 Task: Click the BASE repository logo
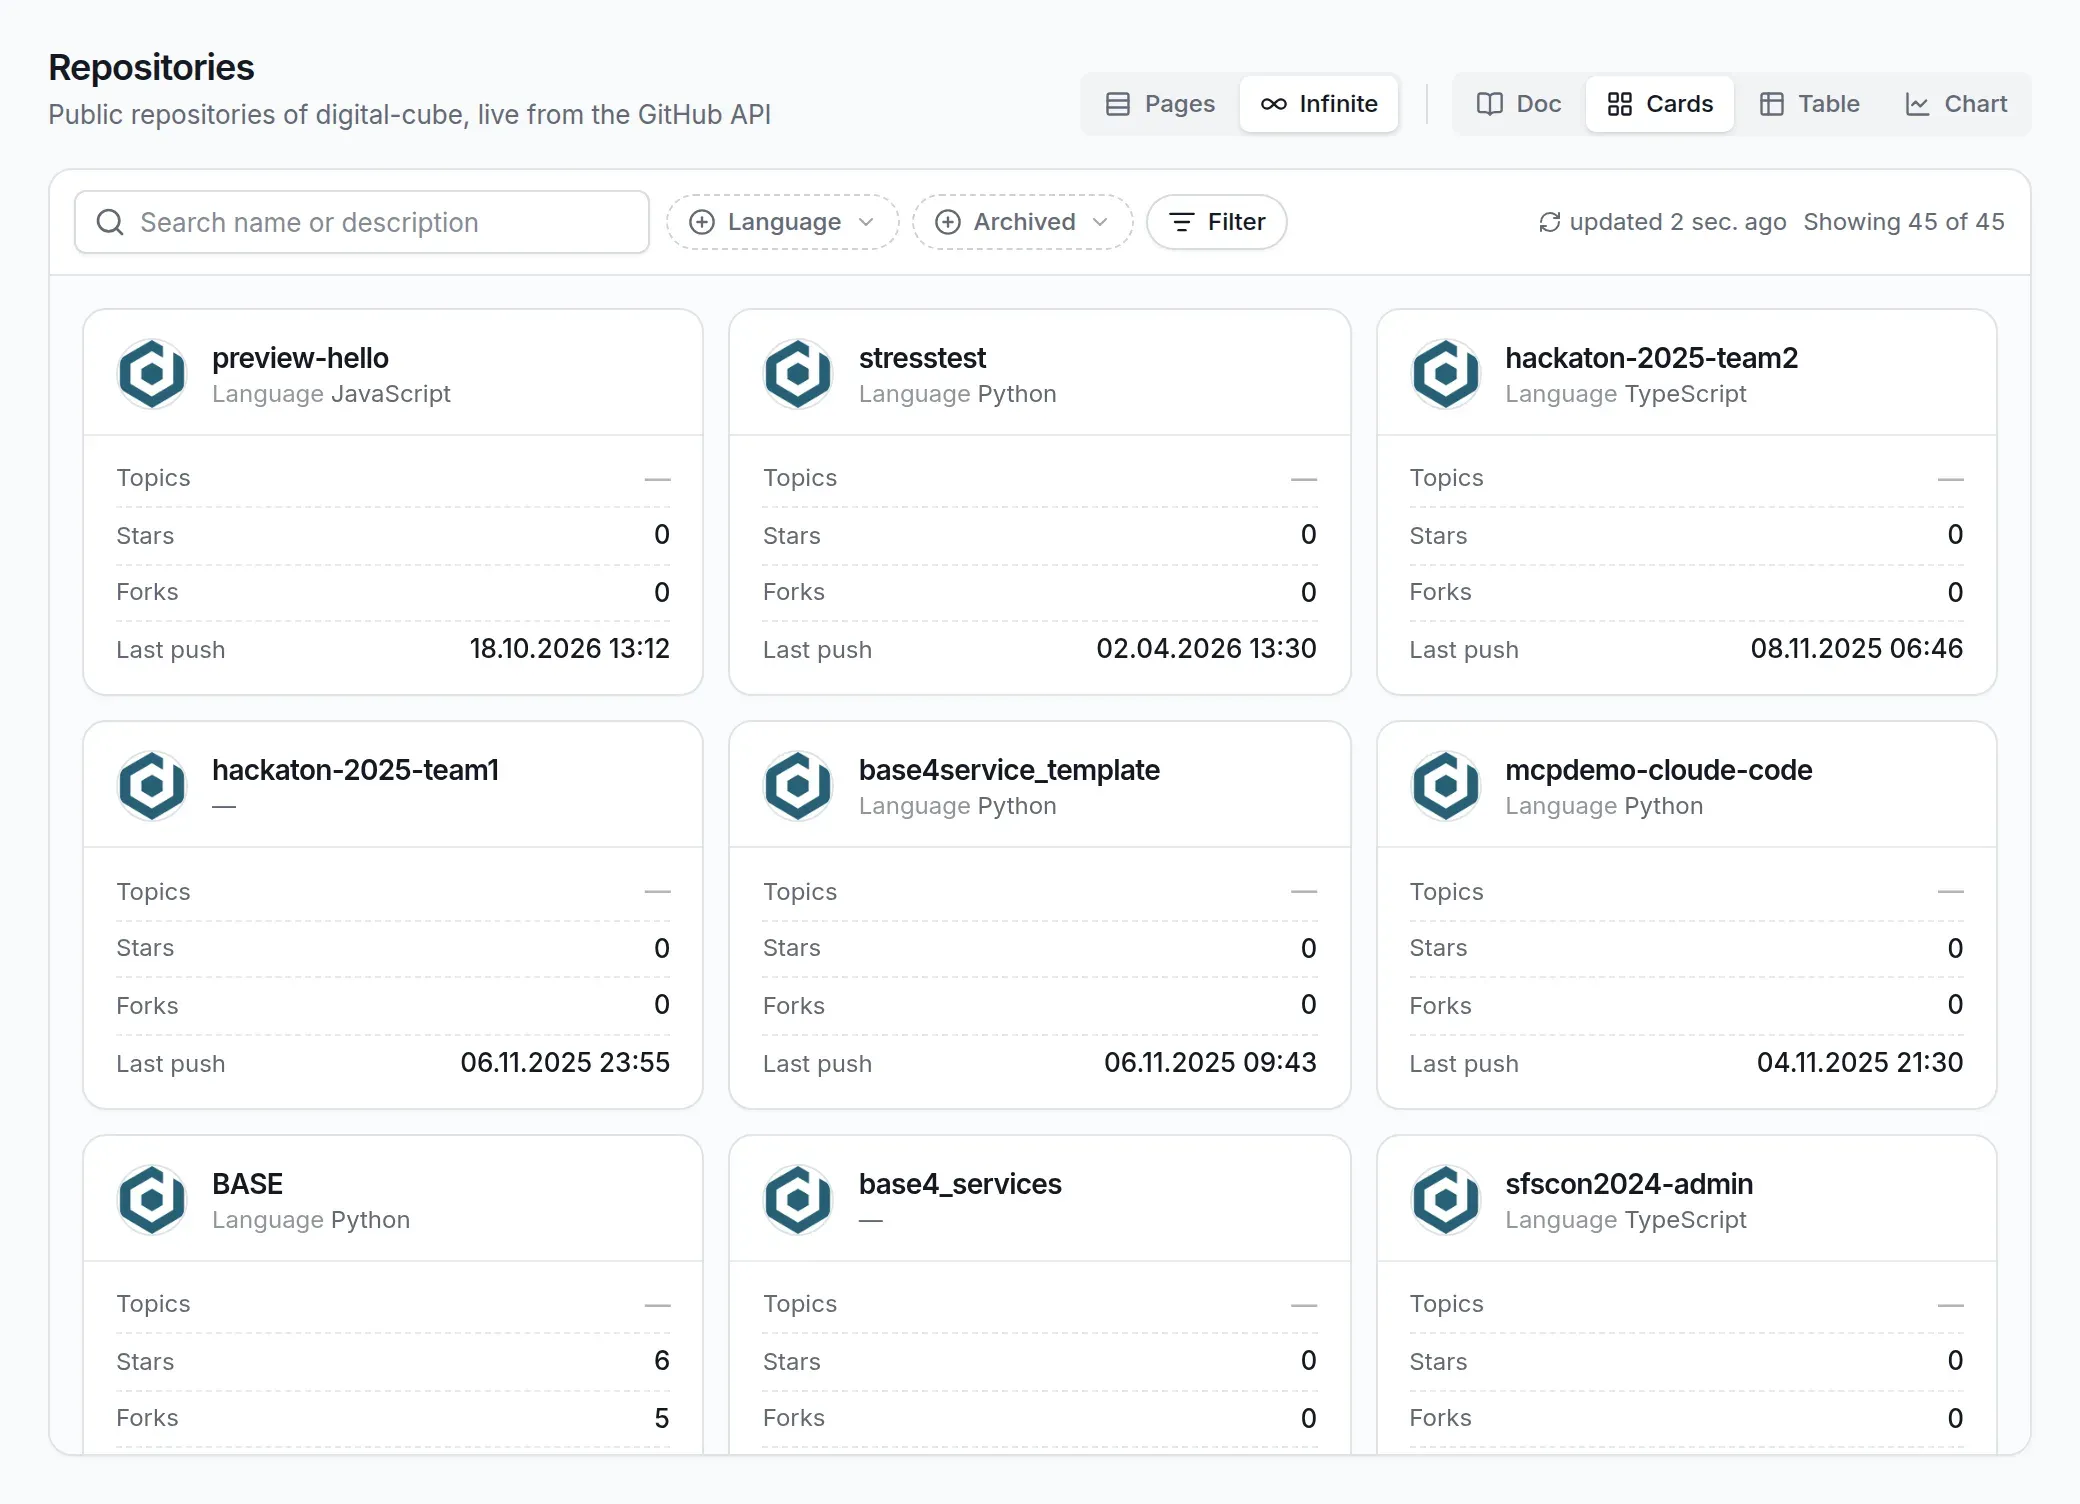152,1200
